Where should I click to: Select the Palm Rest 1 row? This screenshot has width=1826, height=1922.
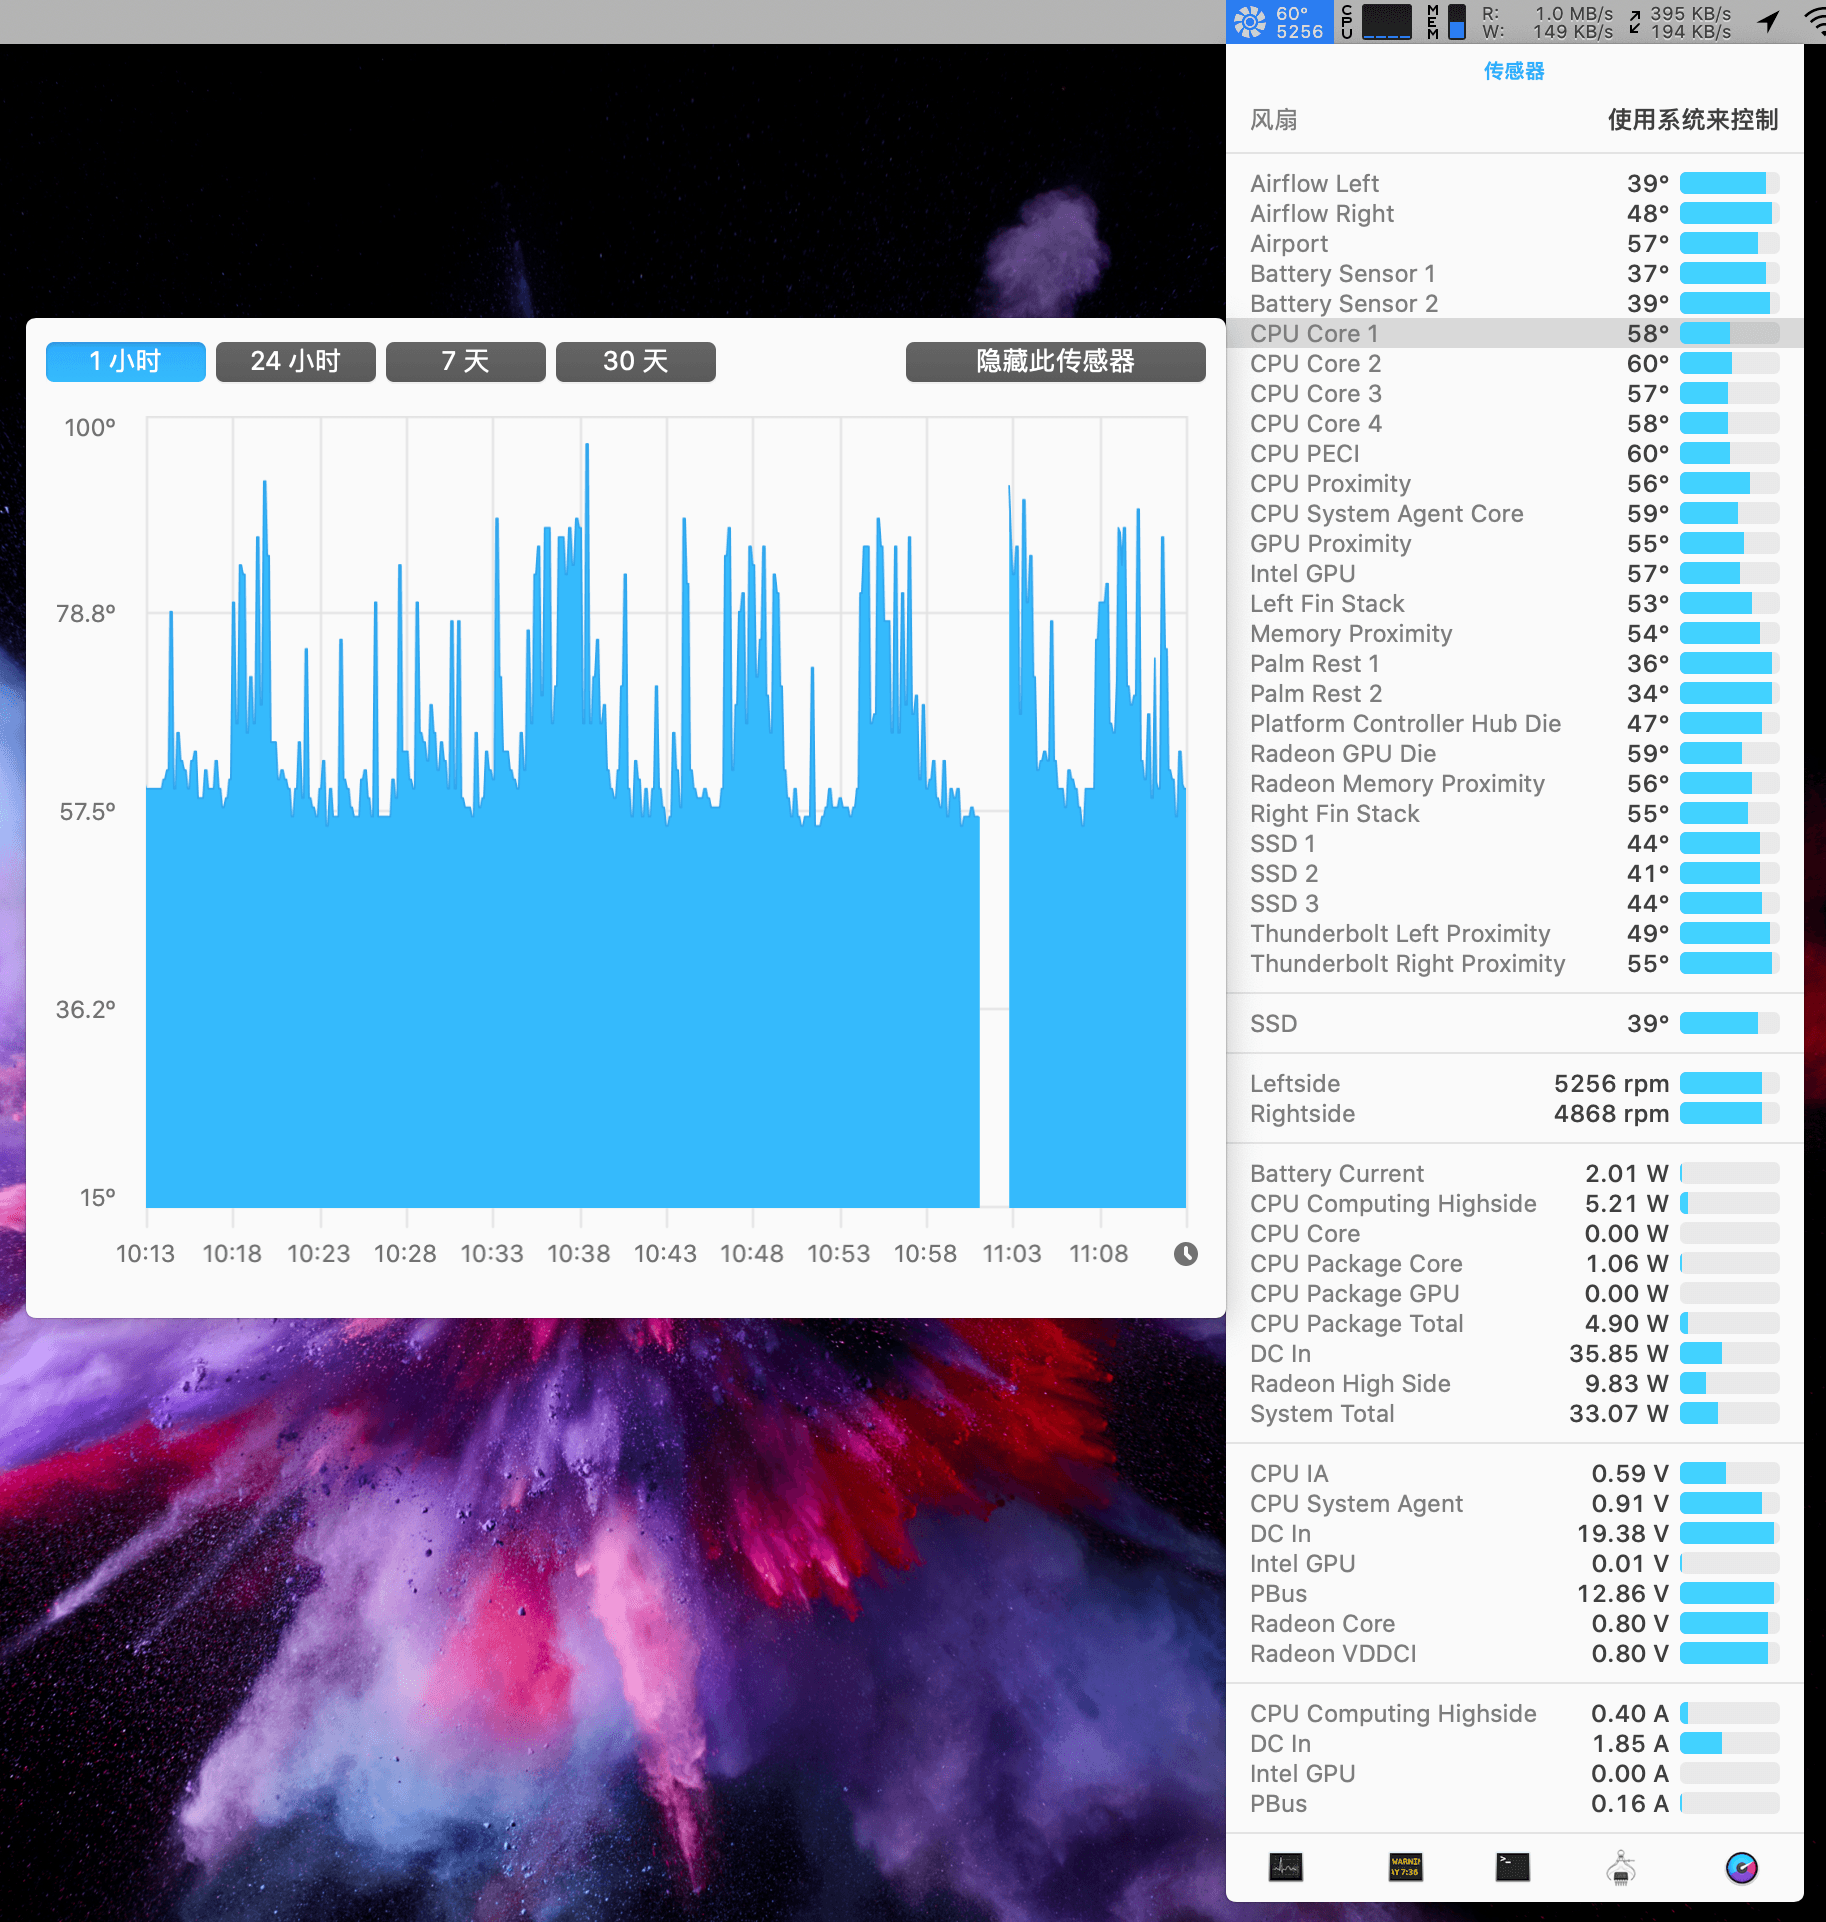click(x=1515, y=663)
